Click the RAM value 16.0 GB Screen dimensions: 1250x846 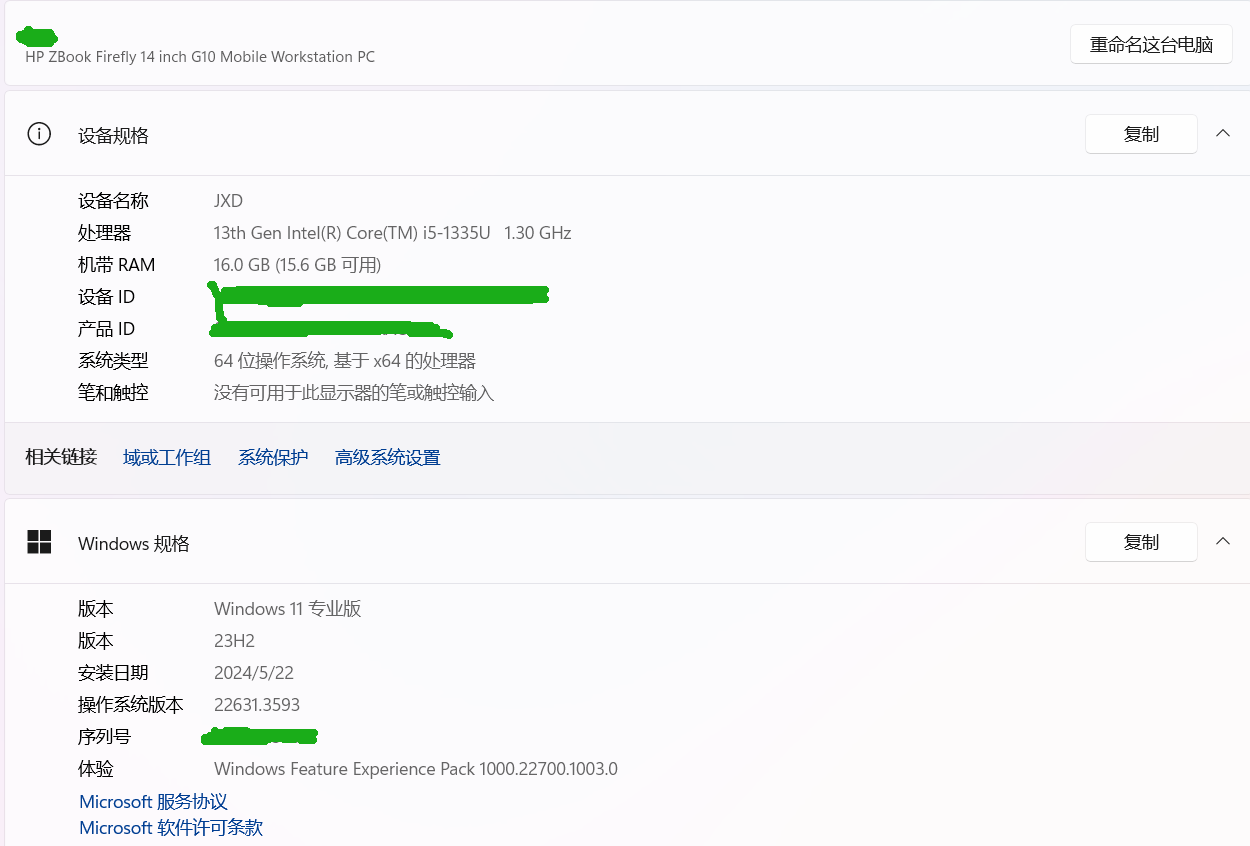297,265
